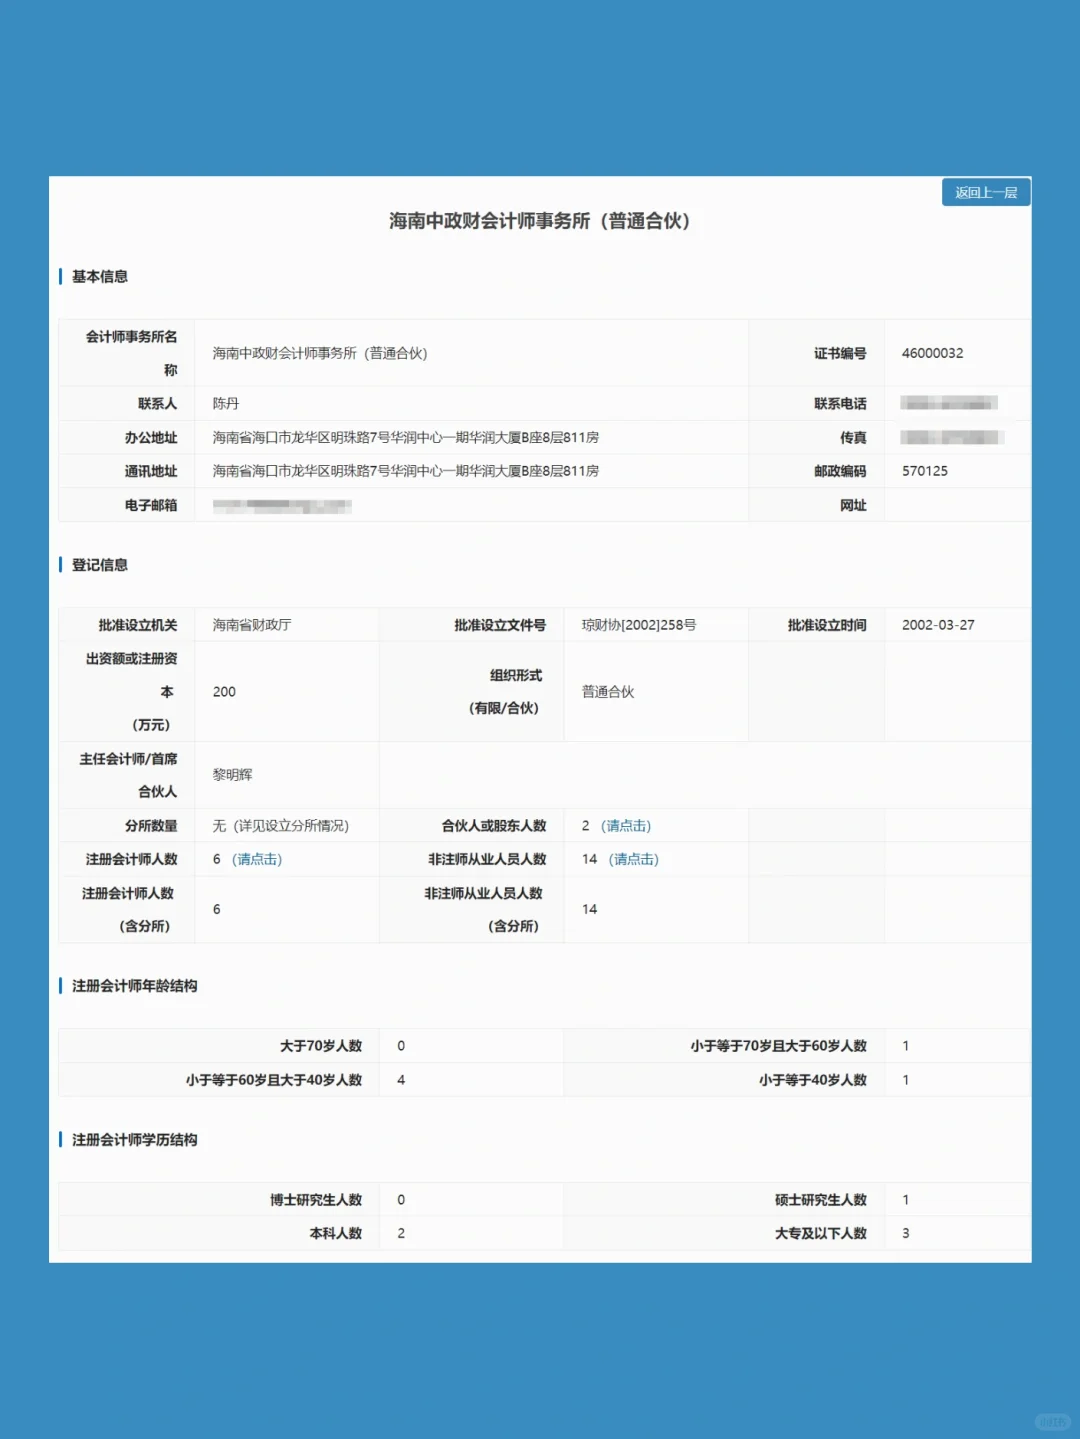Click the 网址 label

pyautogui.click(x=853, y=505)
